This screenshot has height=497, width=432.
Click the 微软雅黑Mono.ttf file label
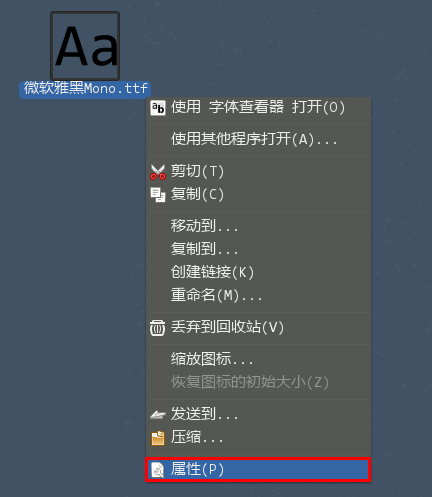pos(85,89)
